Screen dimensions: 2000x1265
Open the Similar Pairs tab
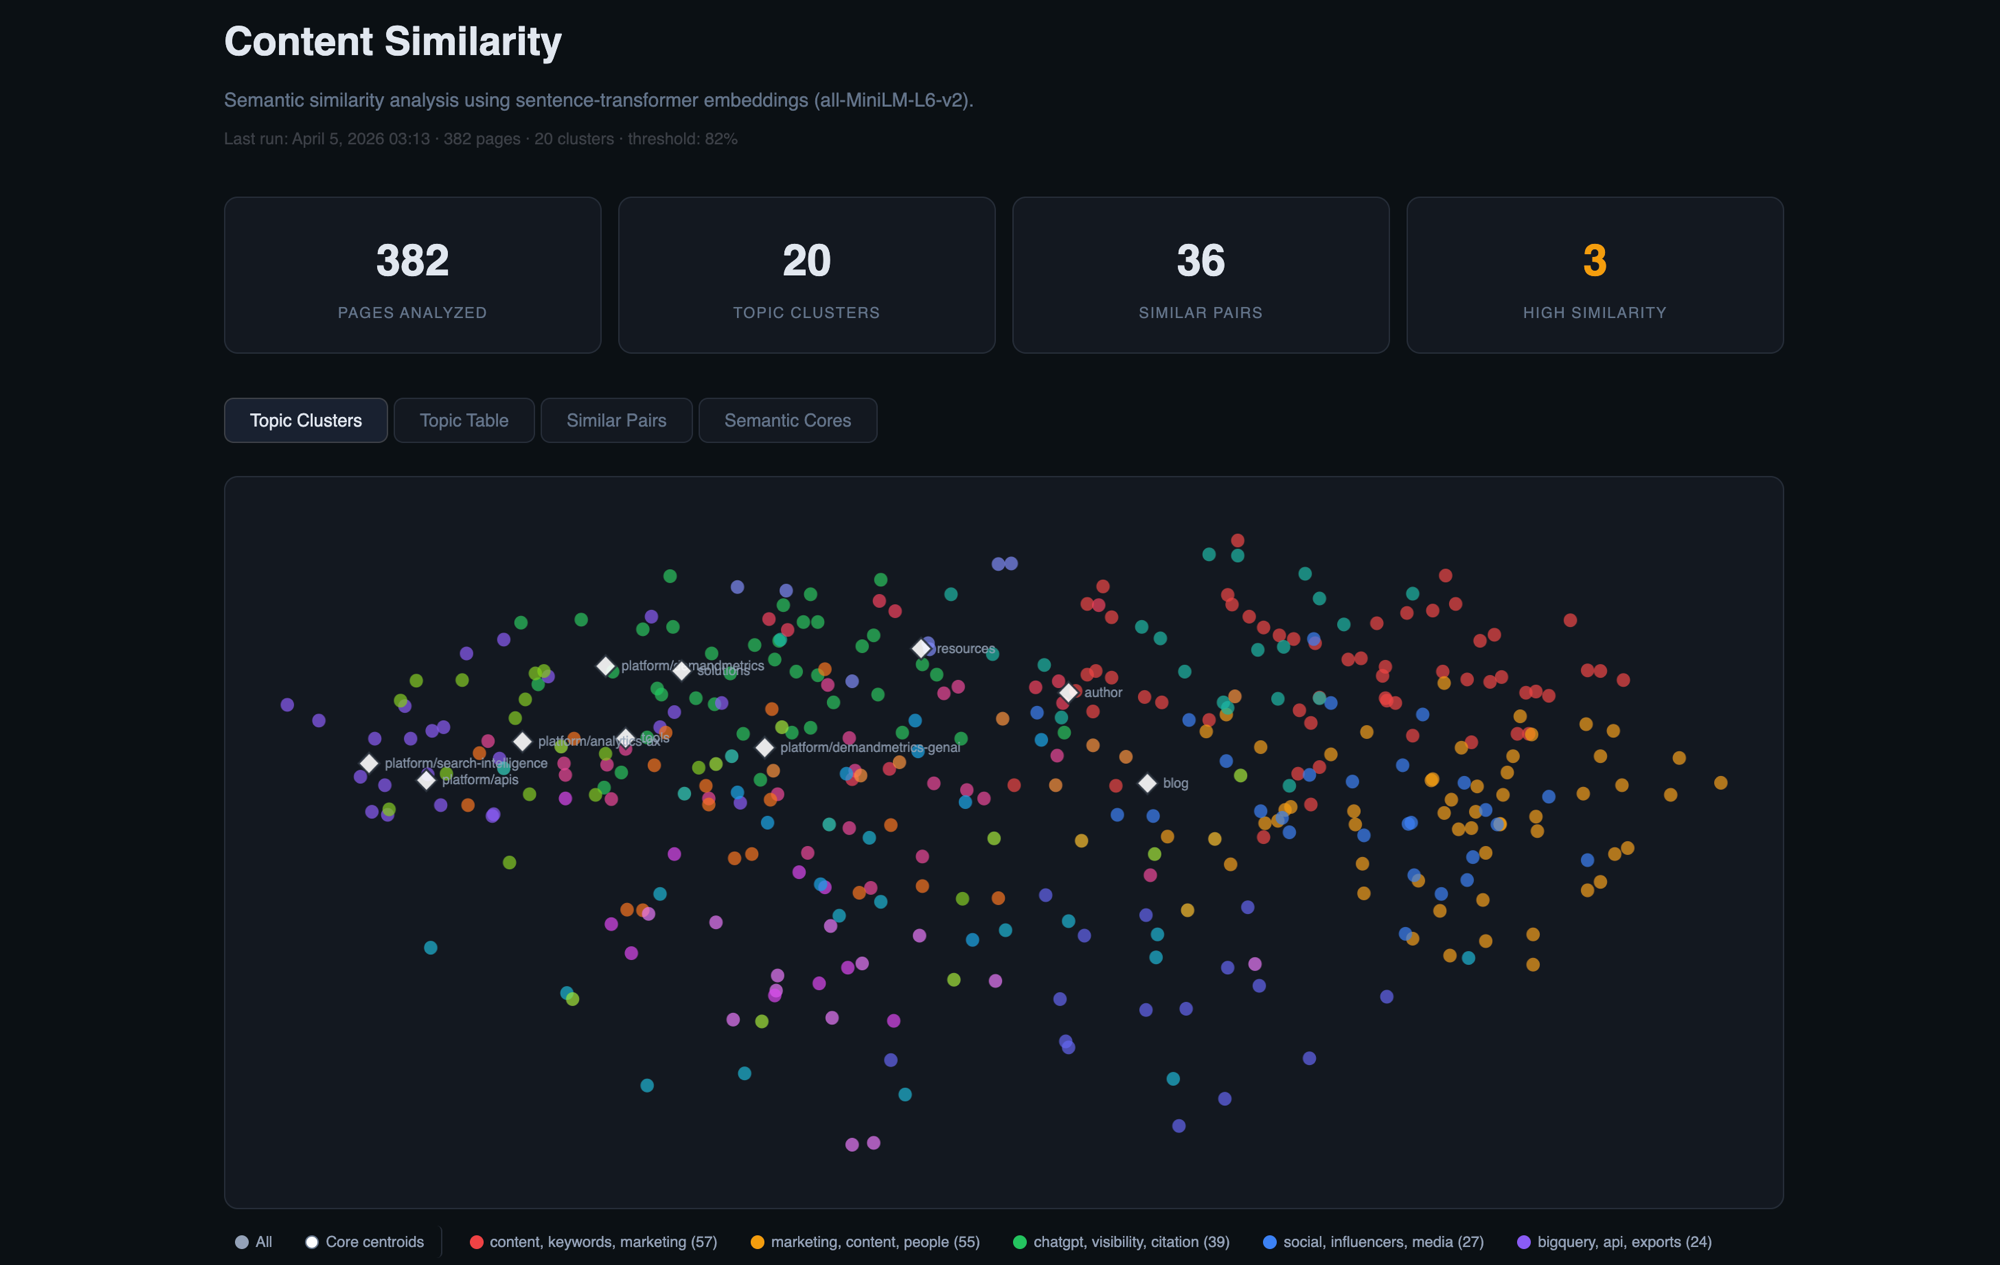(616, 420)
